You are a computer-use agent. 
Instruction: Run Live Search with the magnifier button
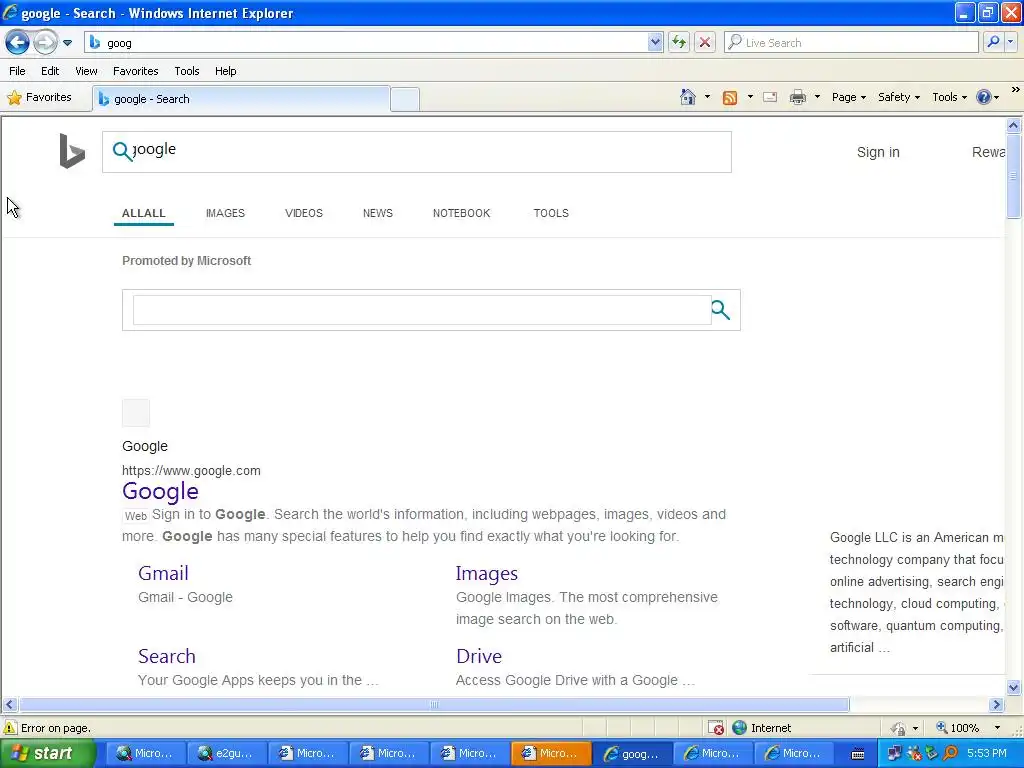pyautogui.click(x=993, y=42)
